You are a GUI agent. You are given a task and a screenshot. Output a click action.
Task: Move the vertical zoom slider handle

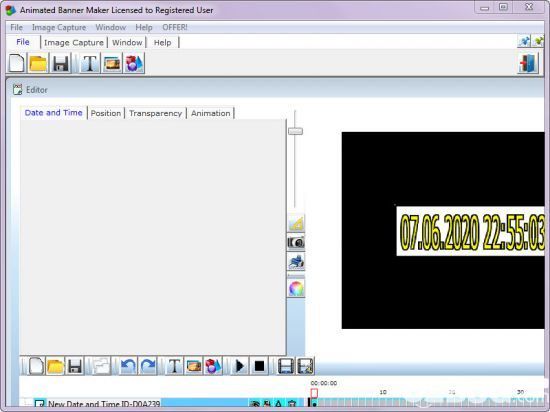295,131
